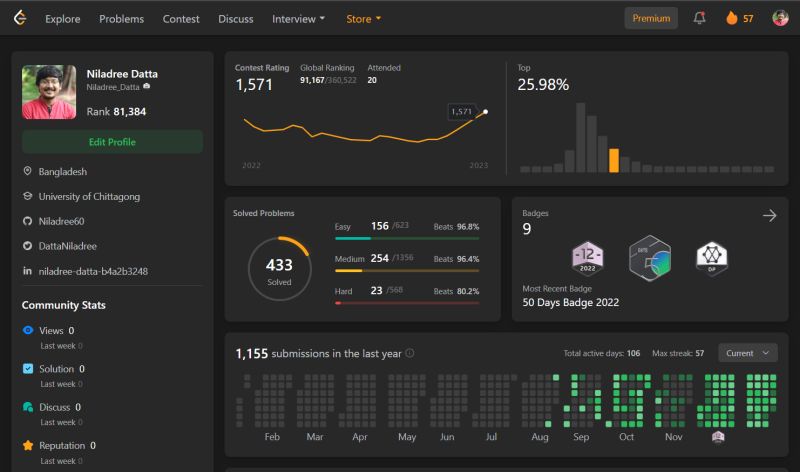800x472 pixels.
Task: Open the DP graph badge icon
Action: tap(712, 258)
